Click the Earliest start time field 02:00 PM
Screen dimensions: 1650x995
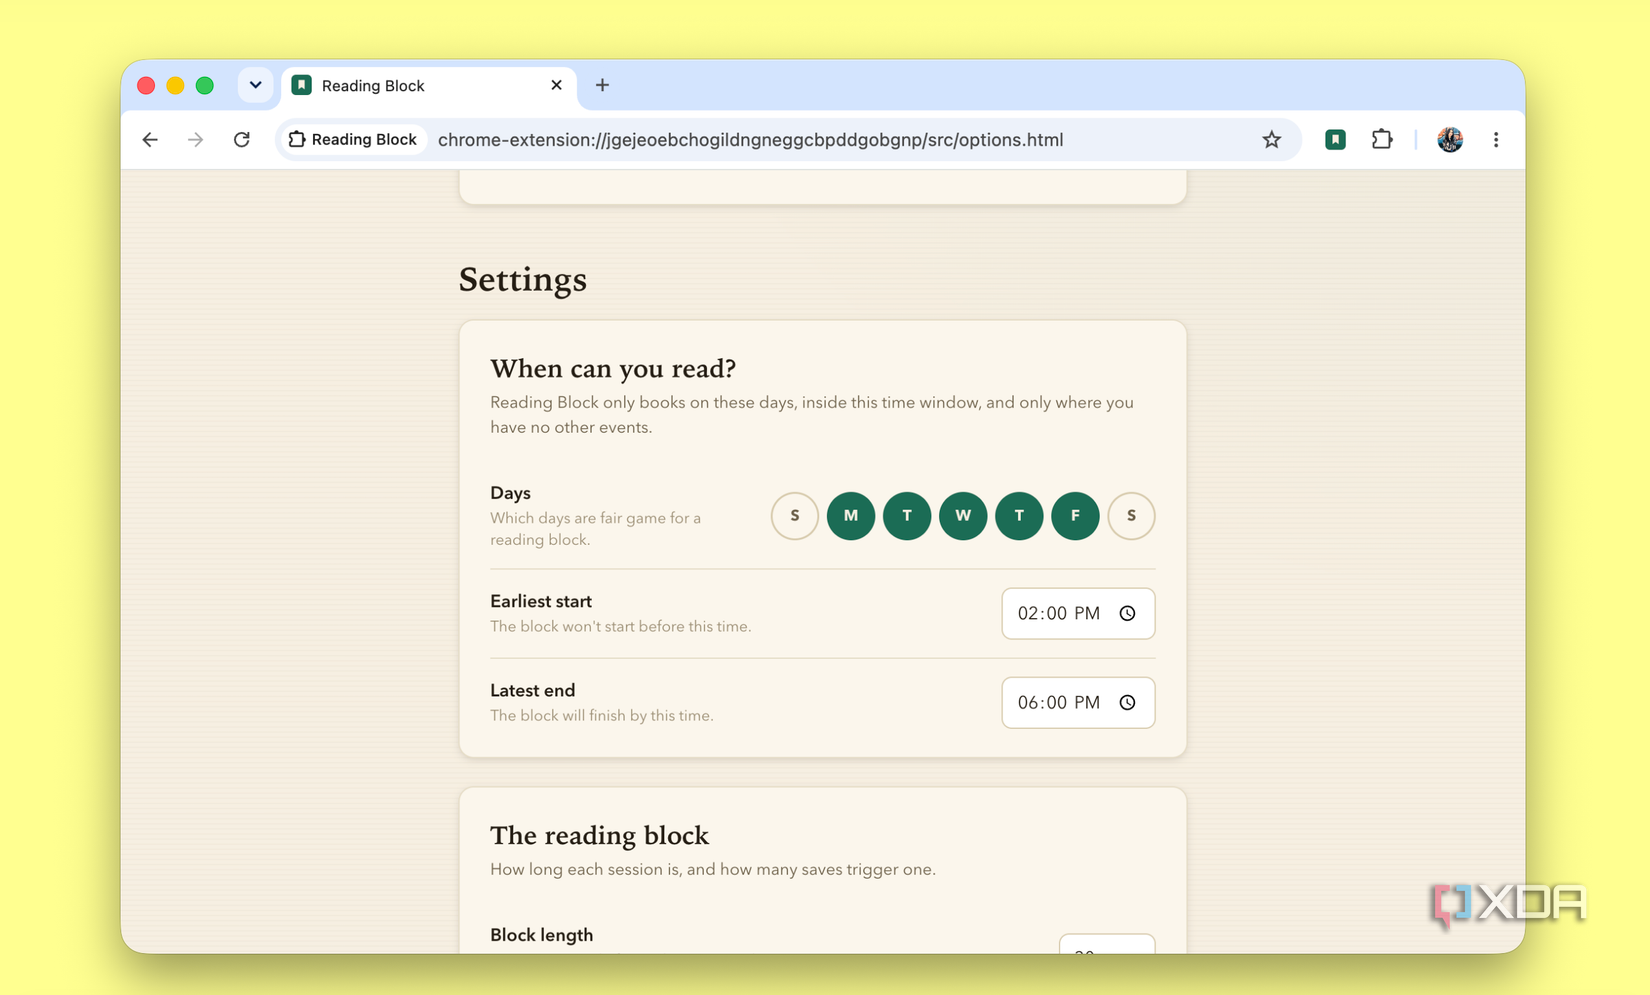pyautogui.click(x=1078, y=613)
